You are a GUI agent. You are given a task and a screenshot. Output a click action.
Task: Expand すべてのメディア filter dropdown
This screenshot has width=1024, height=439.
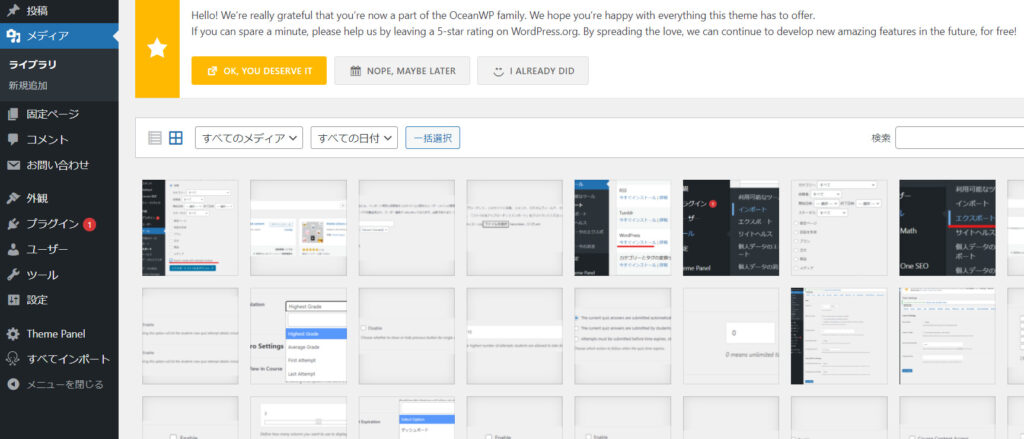(249, 138)
